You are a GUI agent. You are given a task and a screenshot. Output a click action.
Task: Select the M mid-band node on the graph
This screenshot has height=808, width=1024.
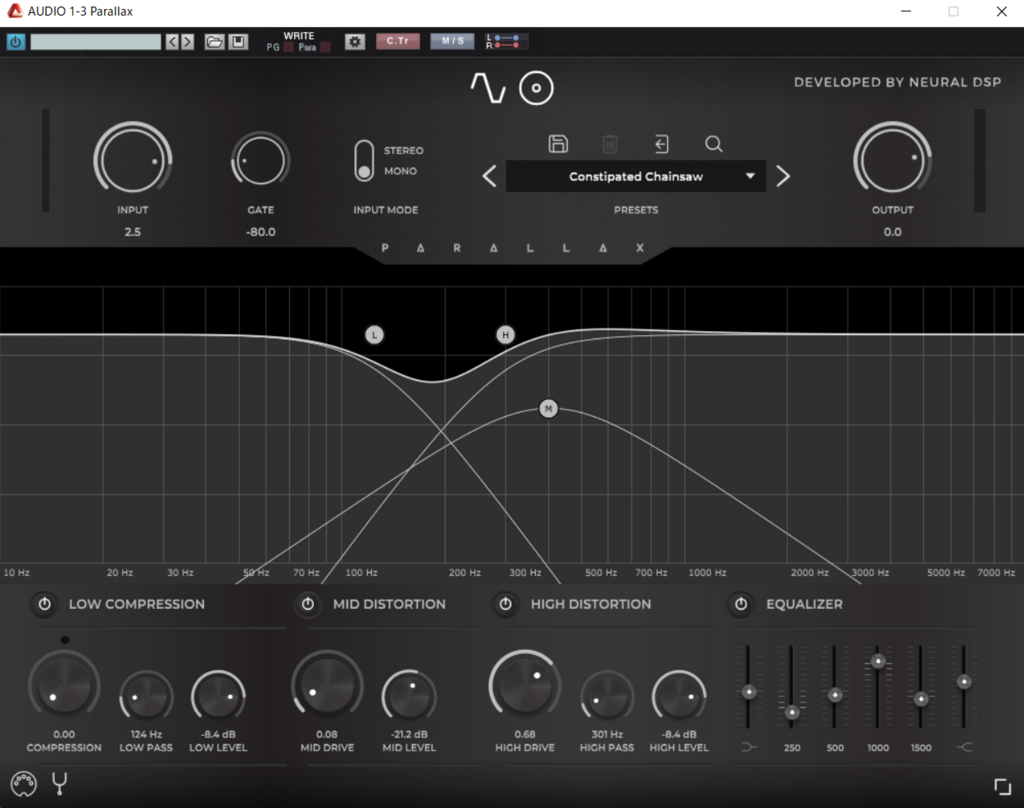click(549, 409)
